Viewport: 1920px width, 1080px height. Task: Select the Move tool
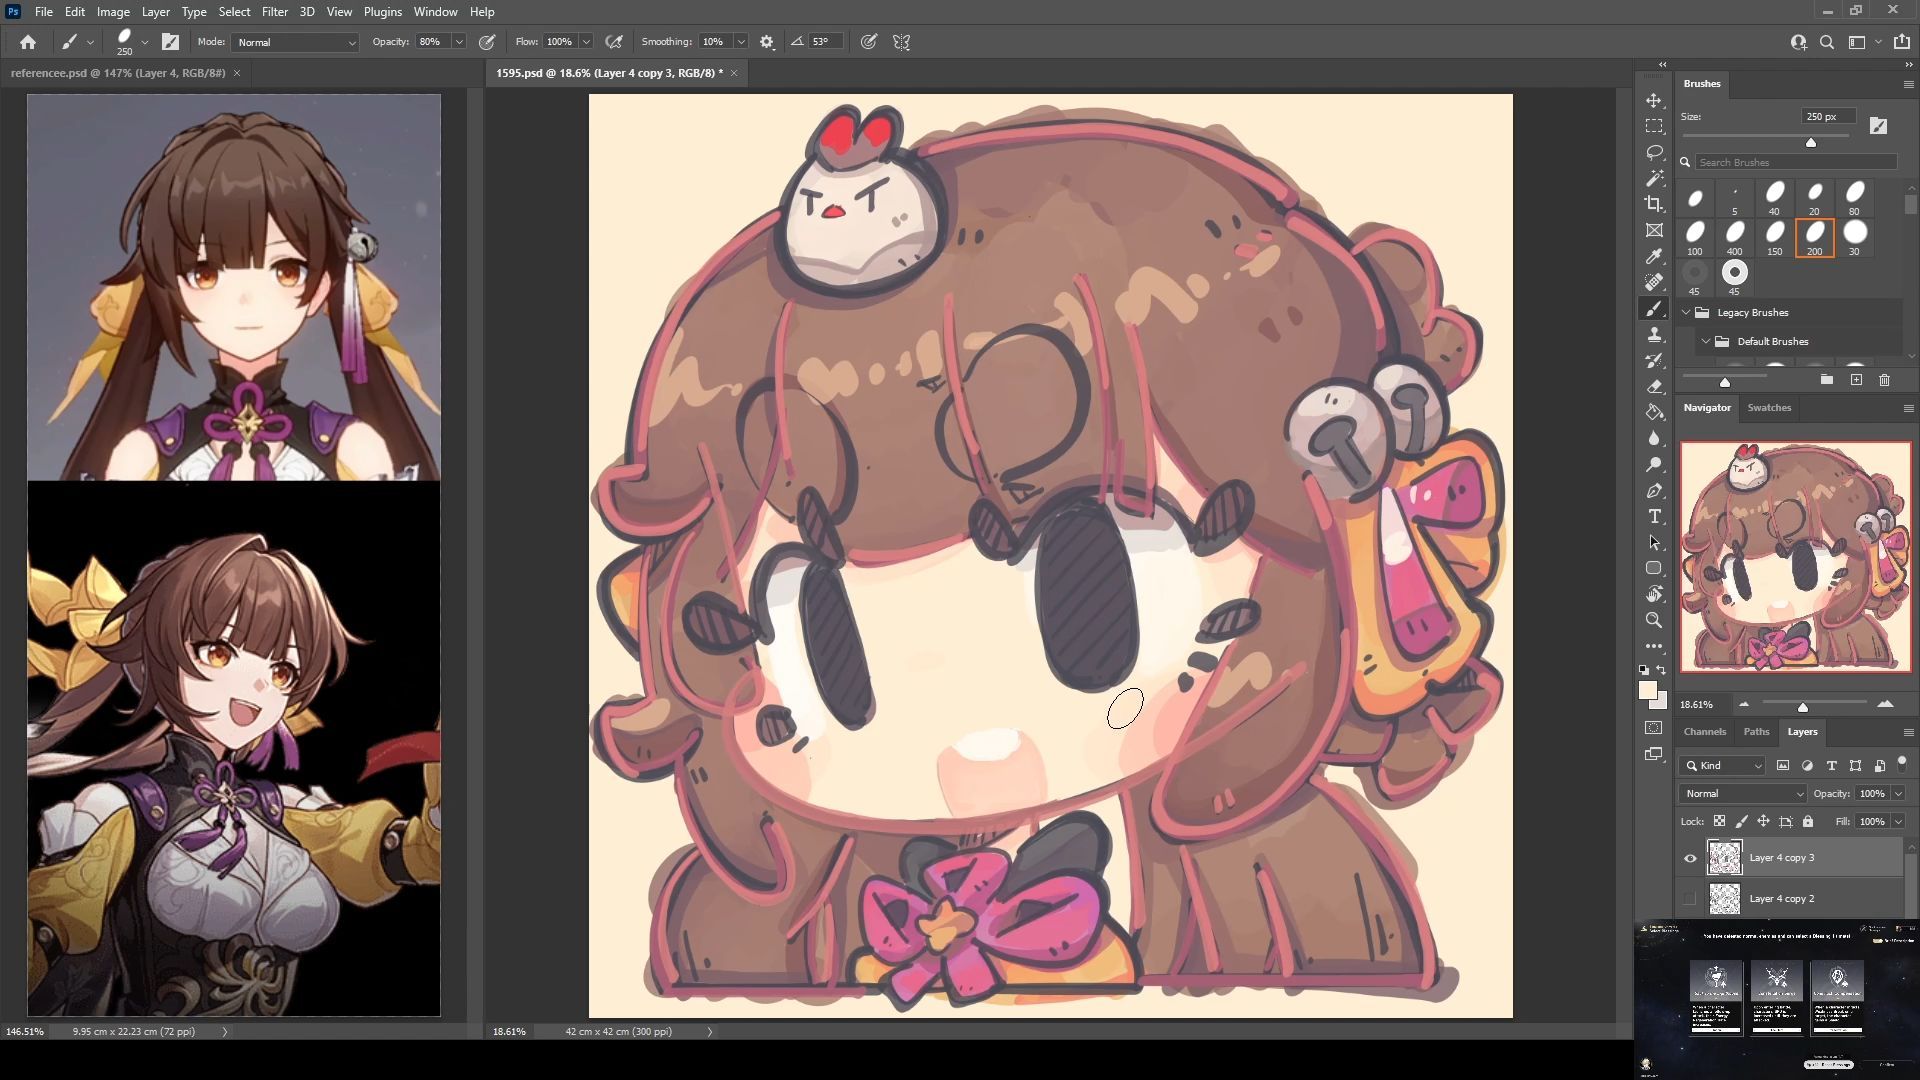[1654, 101]
